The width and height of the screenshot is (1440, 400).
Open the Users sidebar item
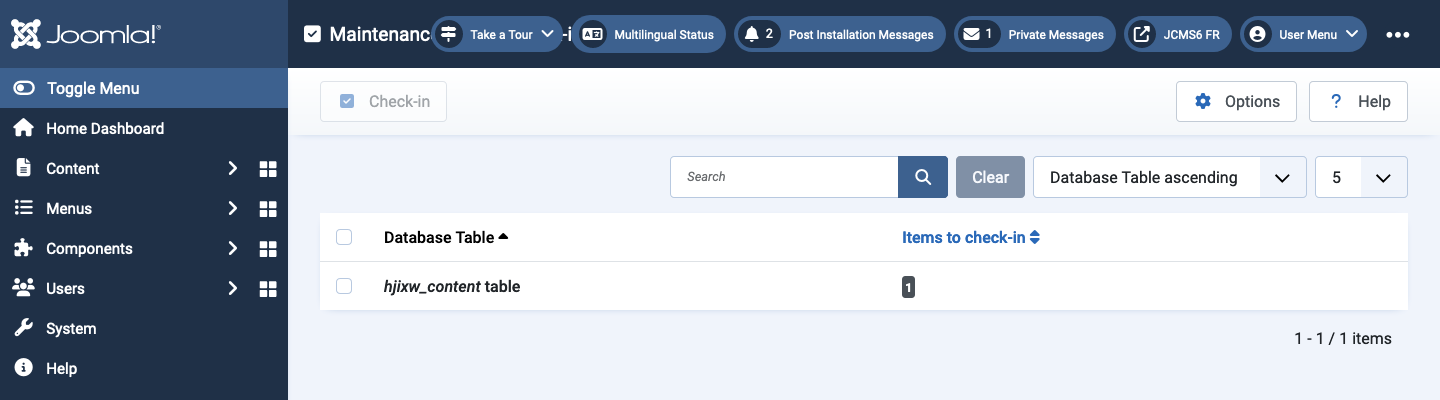click(65, 288)
